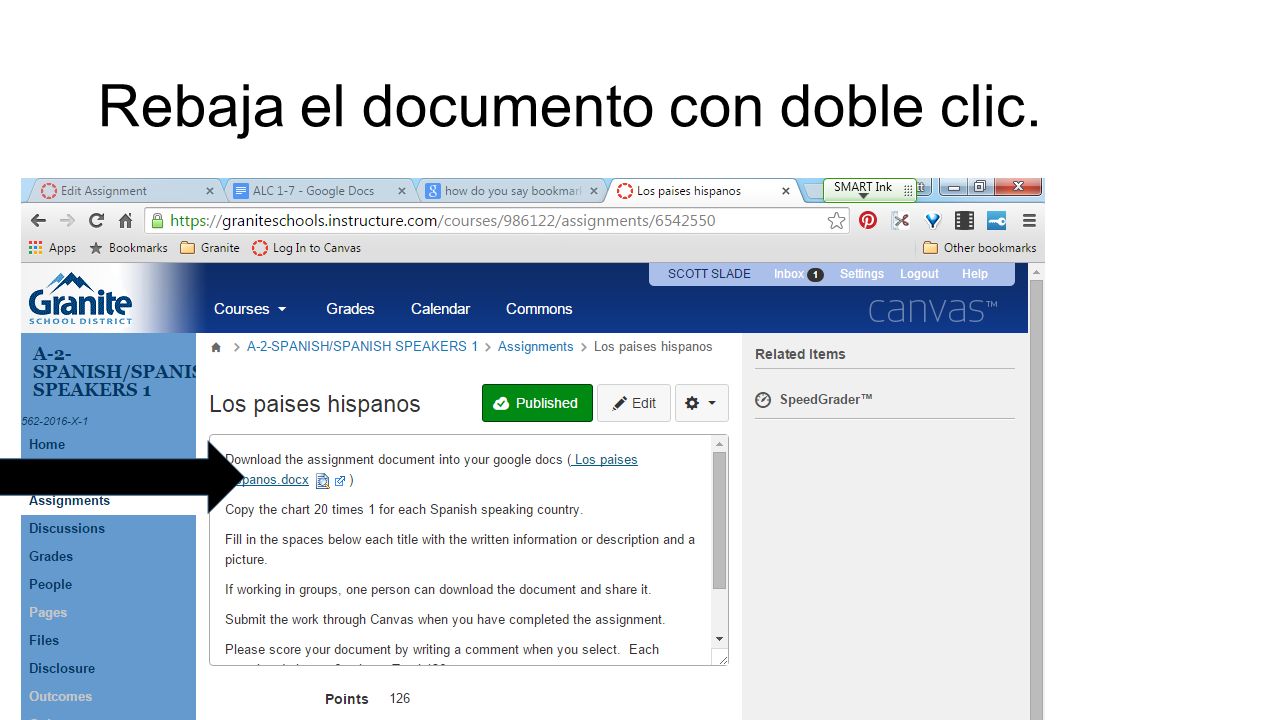1280x720 pixels.
Task: Click the Logout link
Action: point(919,274)
